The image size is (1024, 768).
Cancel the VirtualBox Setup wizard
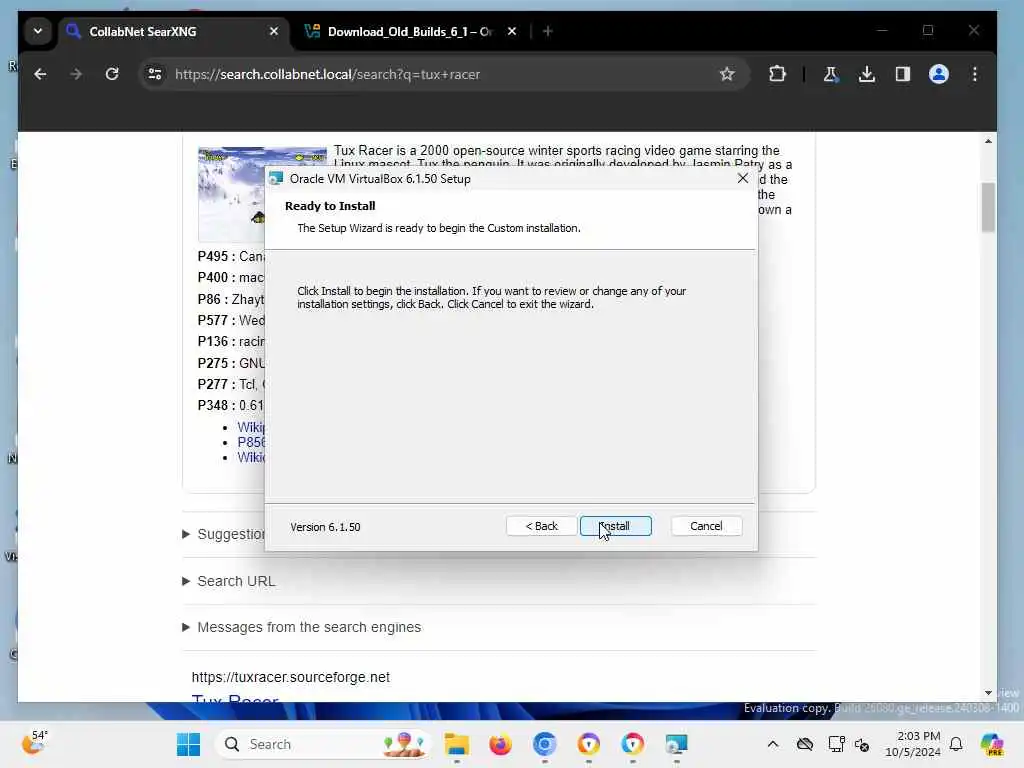[706, 526]
